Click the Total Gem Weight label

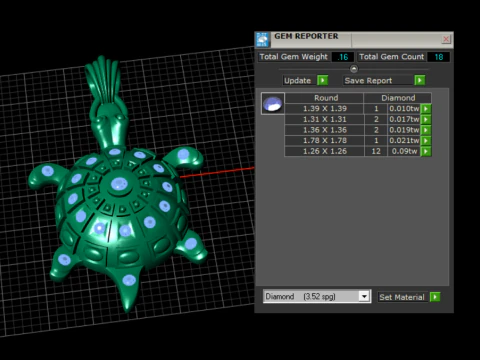pos(293,57)
